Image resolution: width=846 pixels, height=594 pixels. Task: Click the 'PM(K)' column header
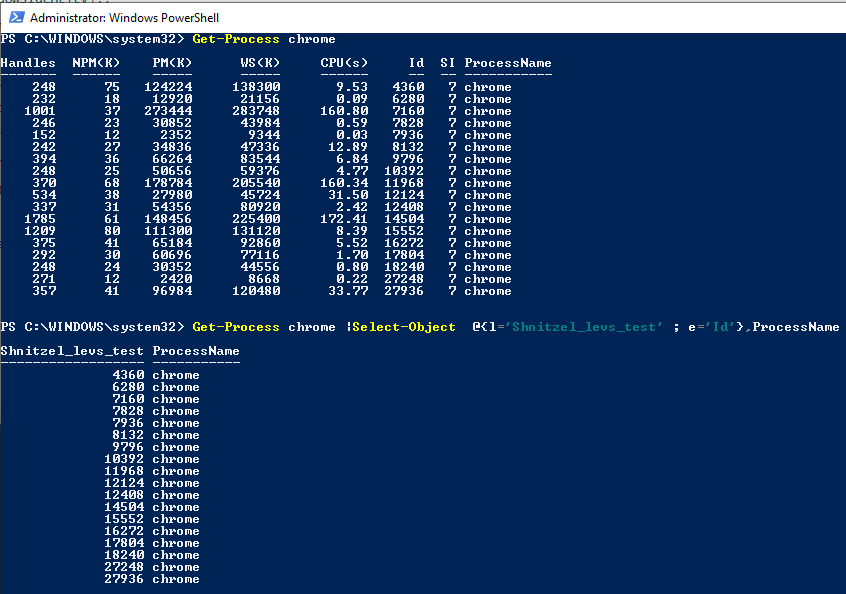click(172, 63)
